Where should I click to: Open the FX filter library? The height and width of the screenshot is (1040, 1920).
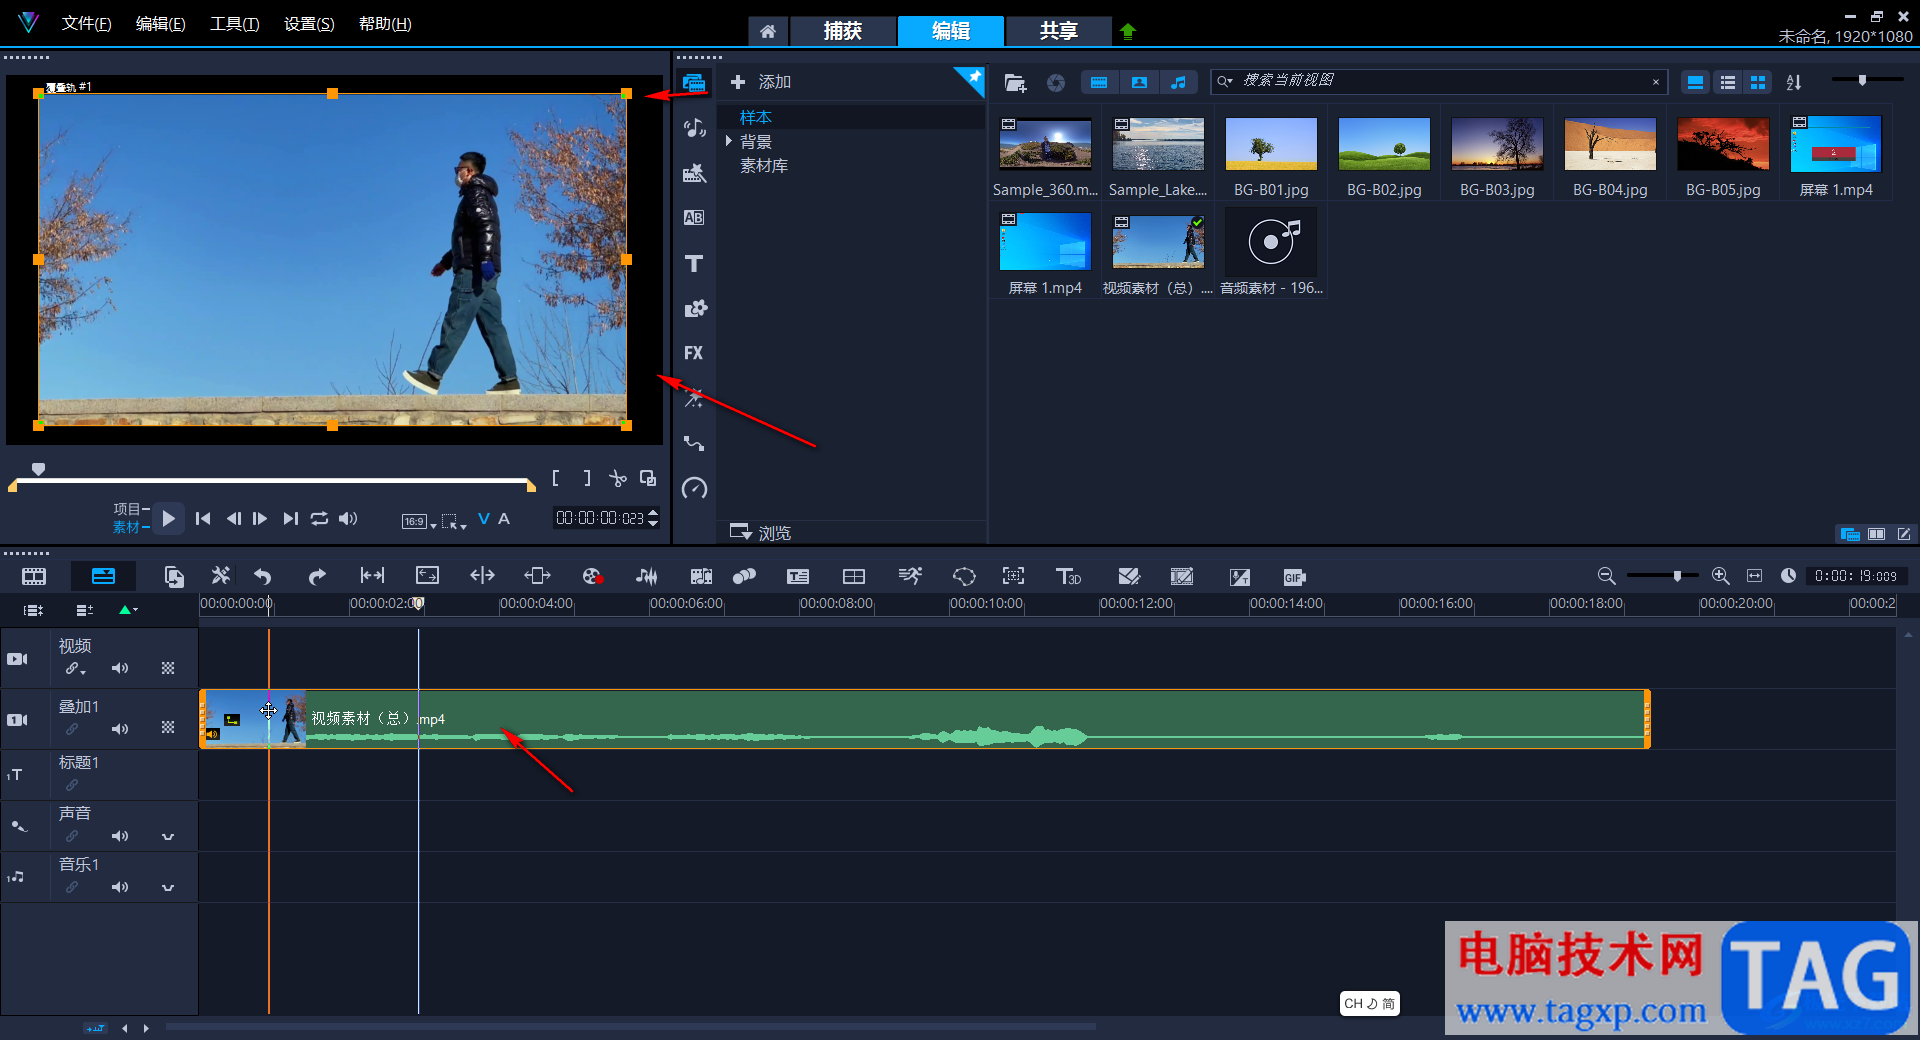coord(694,353)
